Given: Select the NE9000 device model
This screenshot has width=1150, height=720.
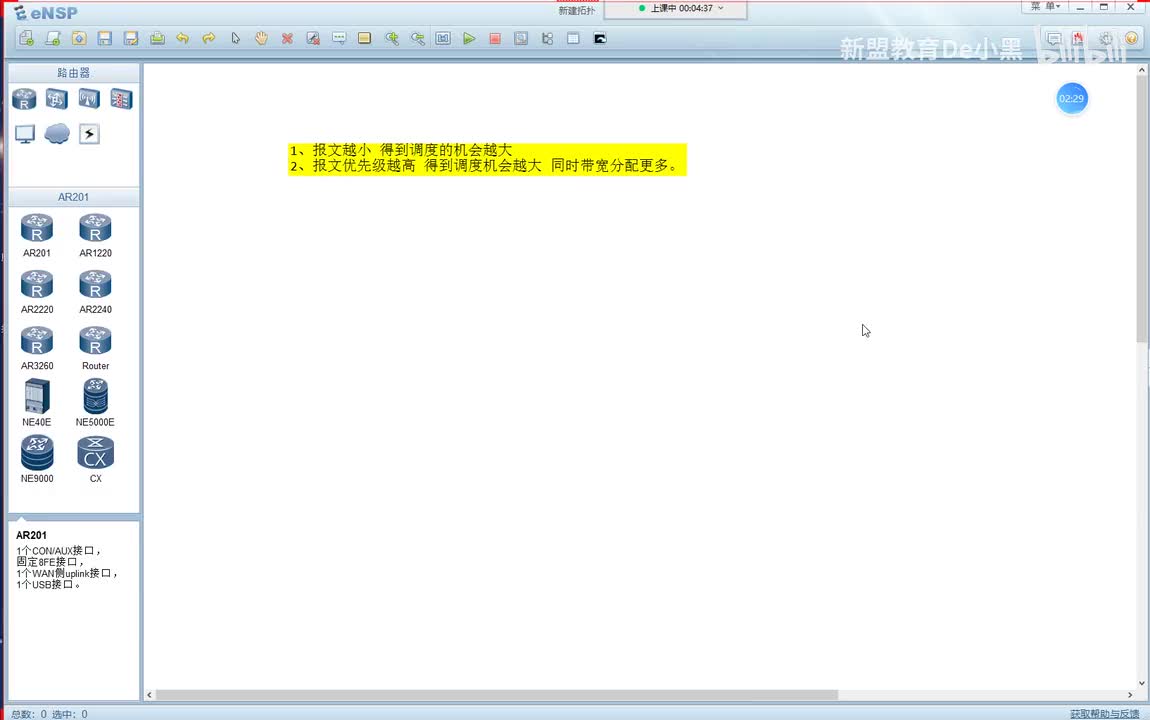Looking at the screenshot, I should [37, 459].
